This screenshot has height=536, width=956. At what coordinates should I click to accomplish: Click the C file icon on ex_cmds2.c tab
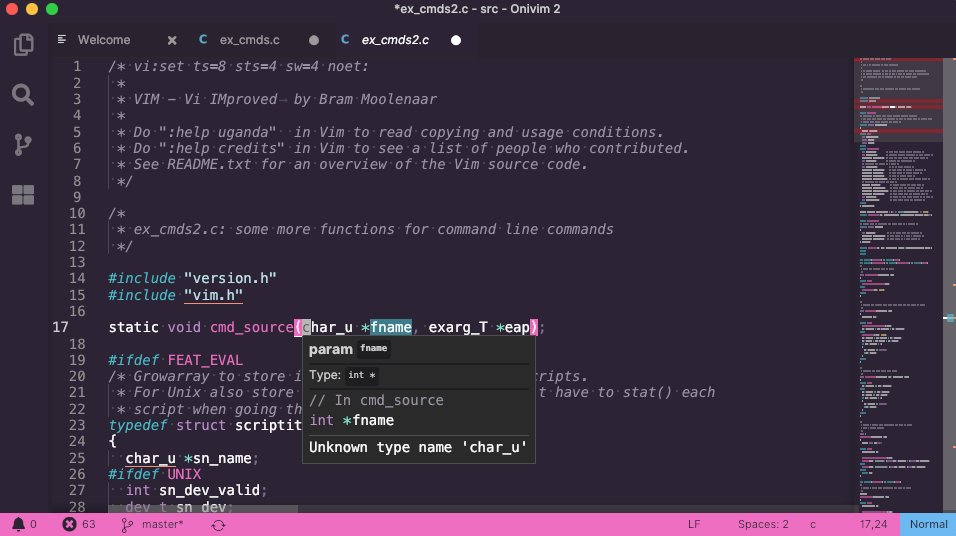345,40
